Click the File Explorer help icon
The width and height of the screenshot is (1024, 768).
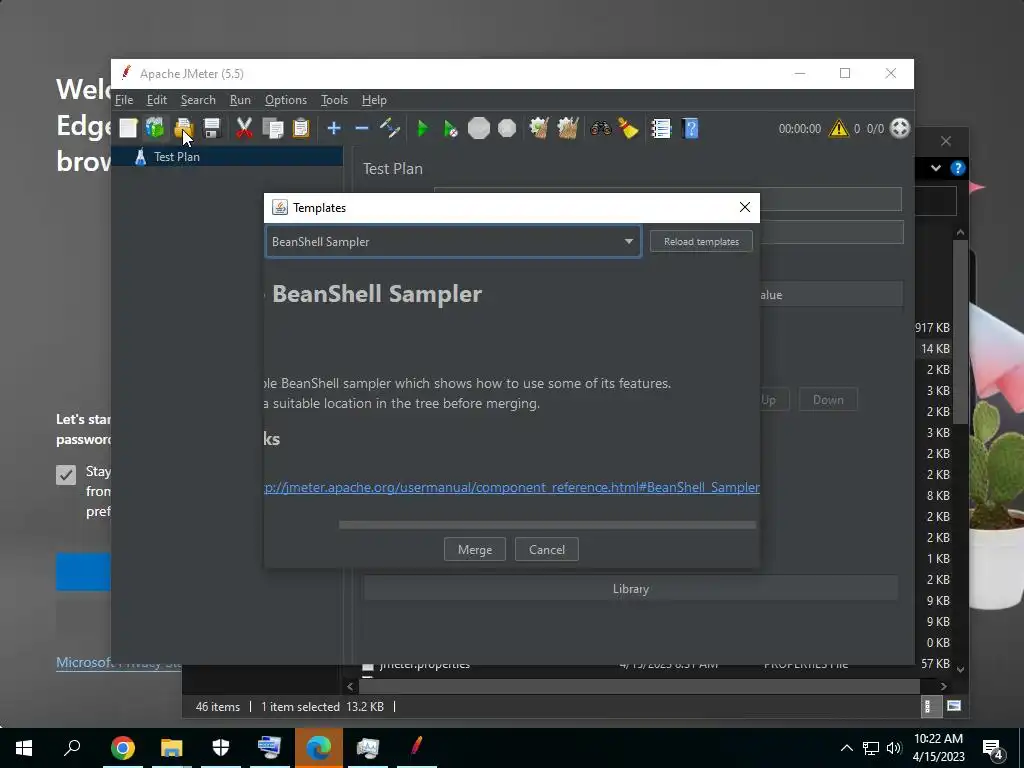[957, 168]
